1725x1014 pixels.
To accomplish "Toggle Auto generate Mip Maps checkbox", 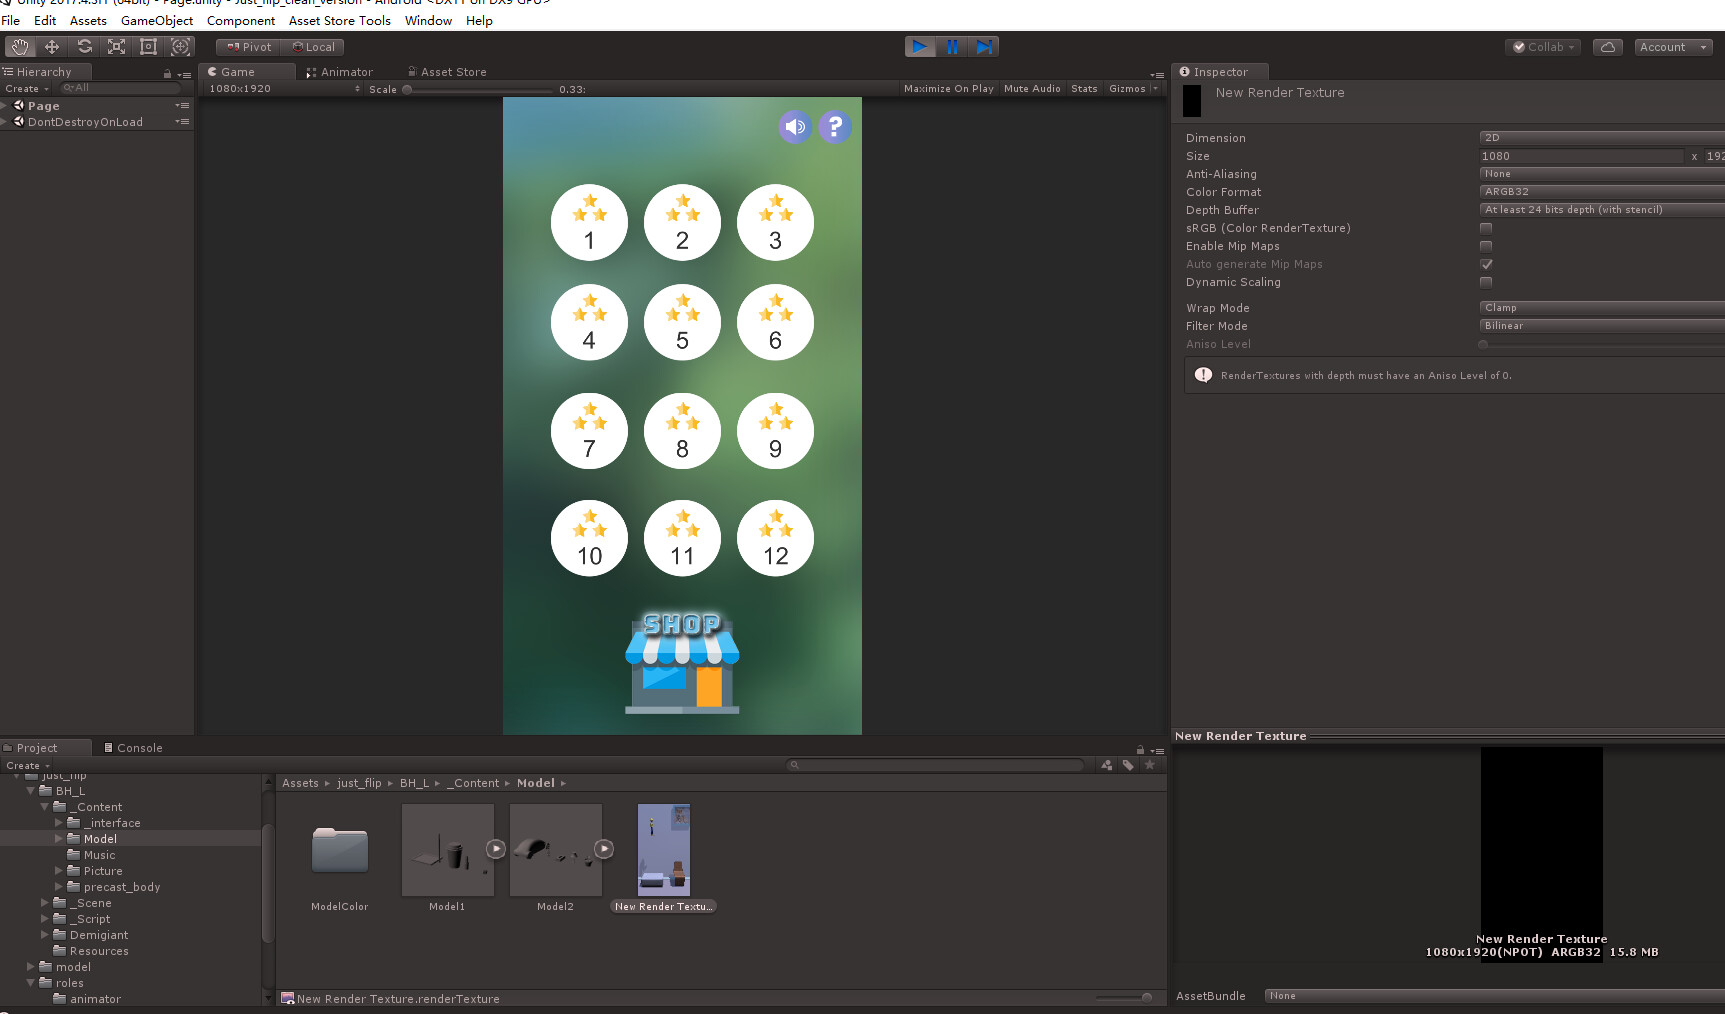I will click(1486, 264).
